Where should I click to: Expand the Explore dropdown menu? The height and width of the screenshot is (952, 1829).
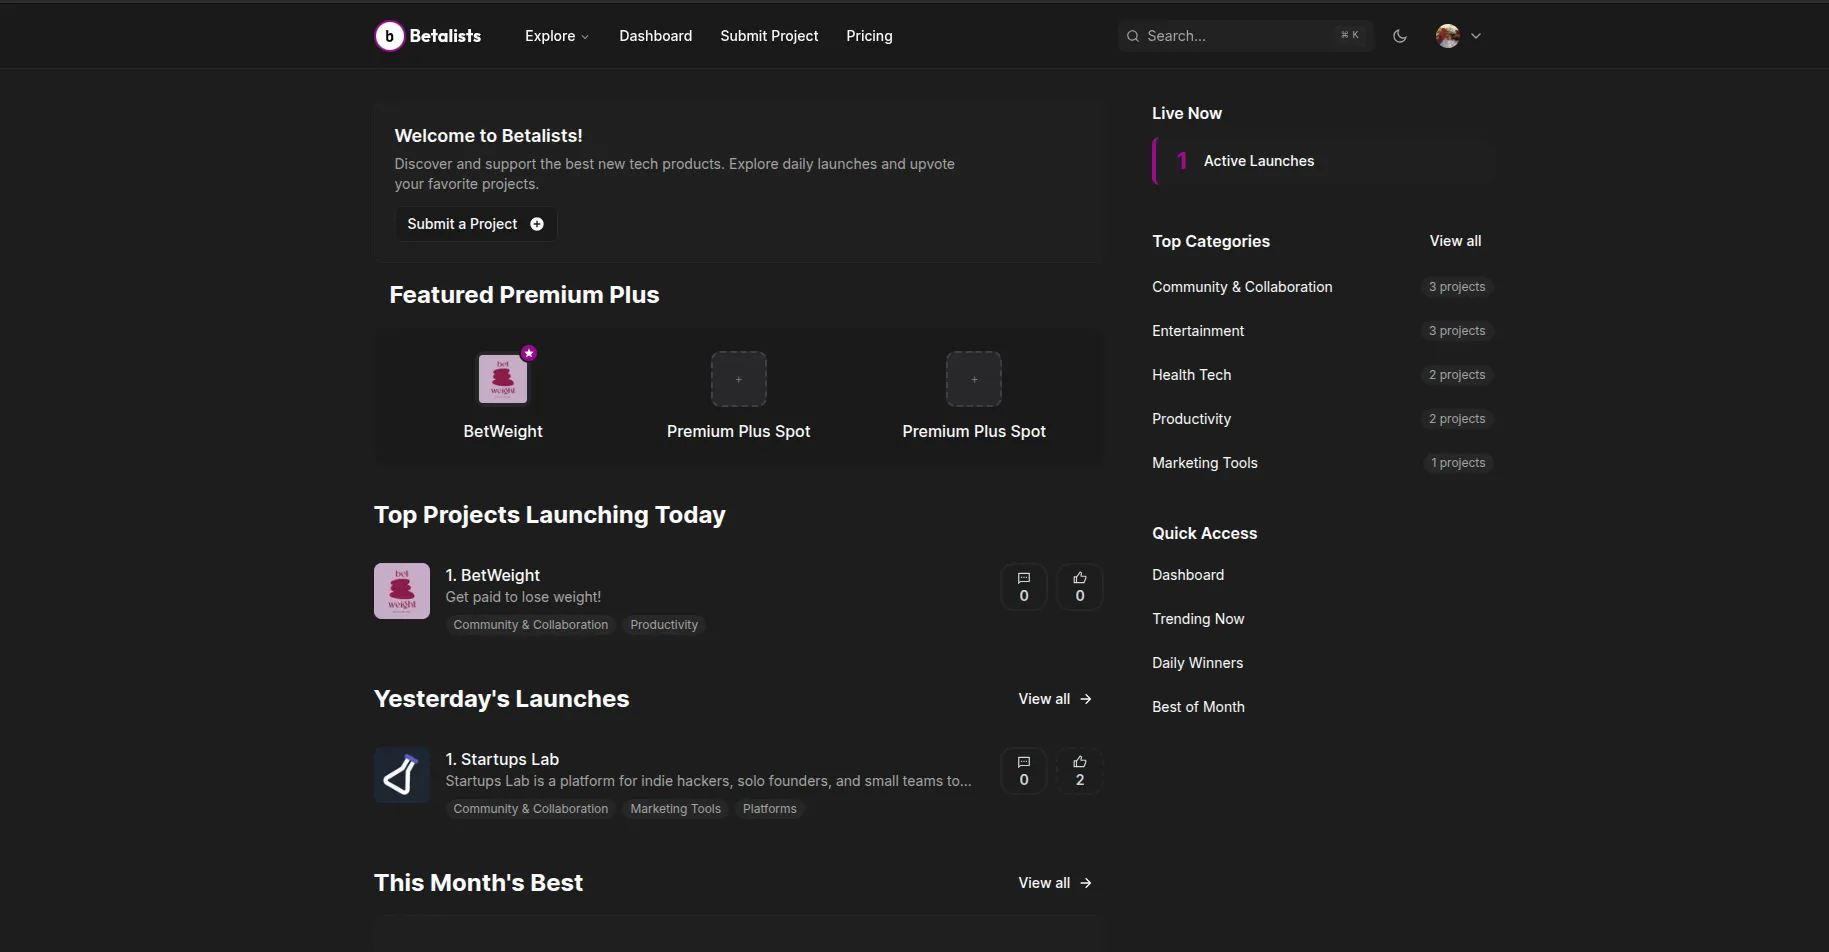556,36
